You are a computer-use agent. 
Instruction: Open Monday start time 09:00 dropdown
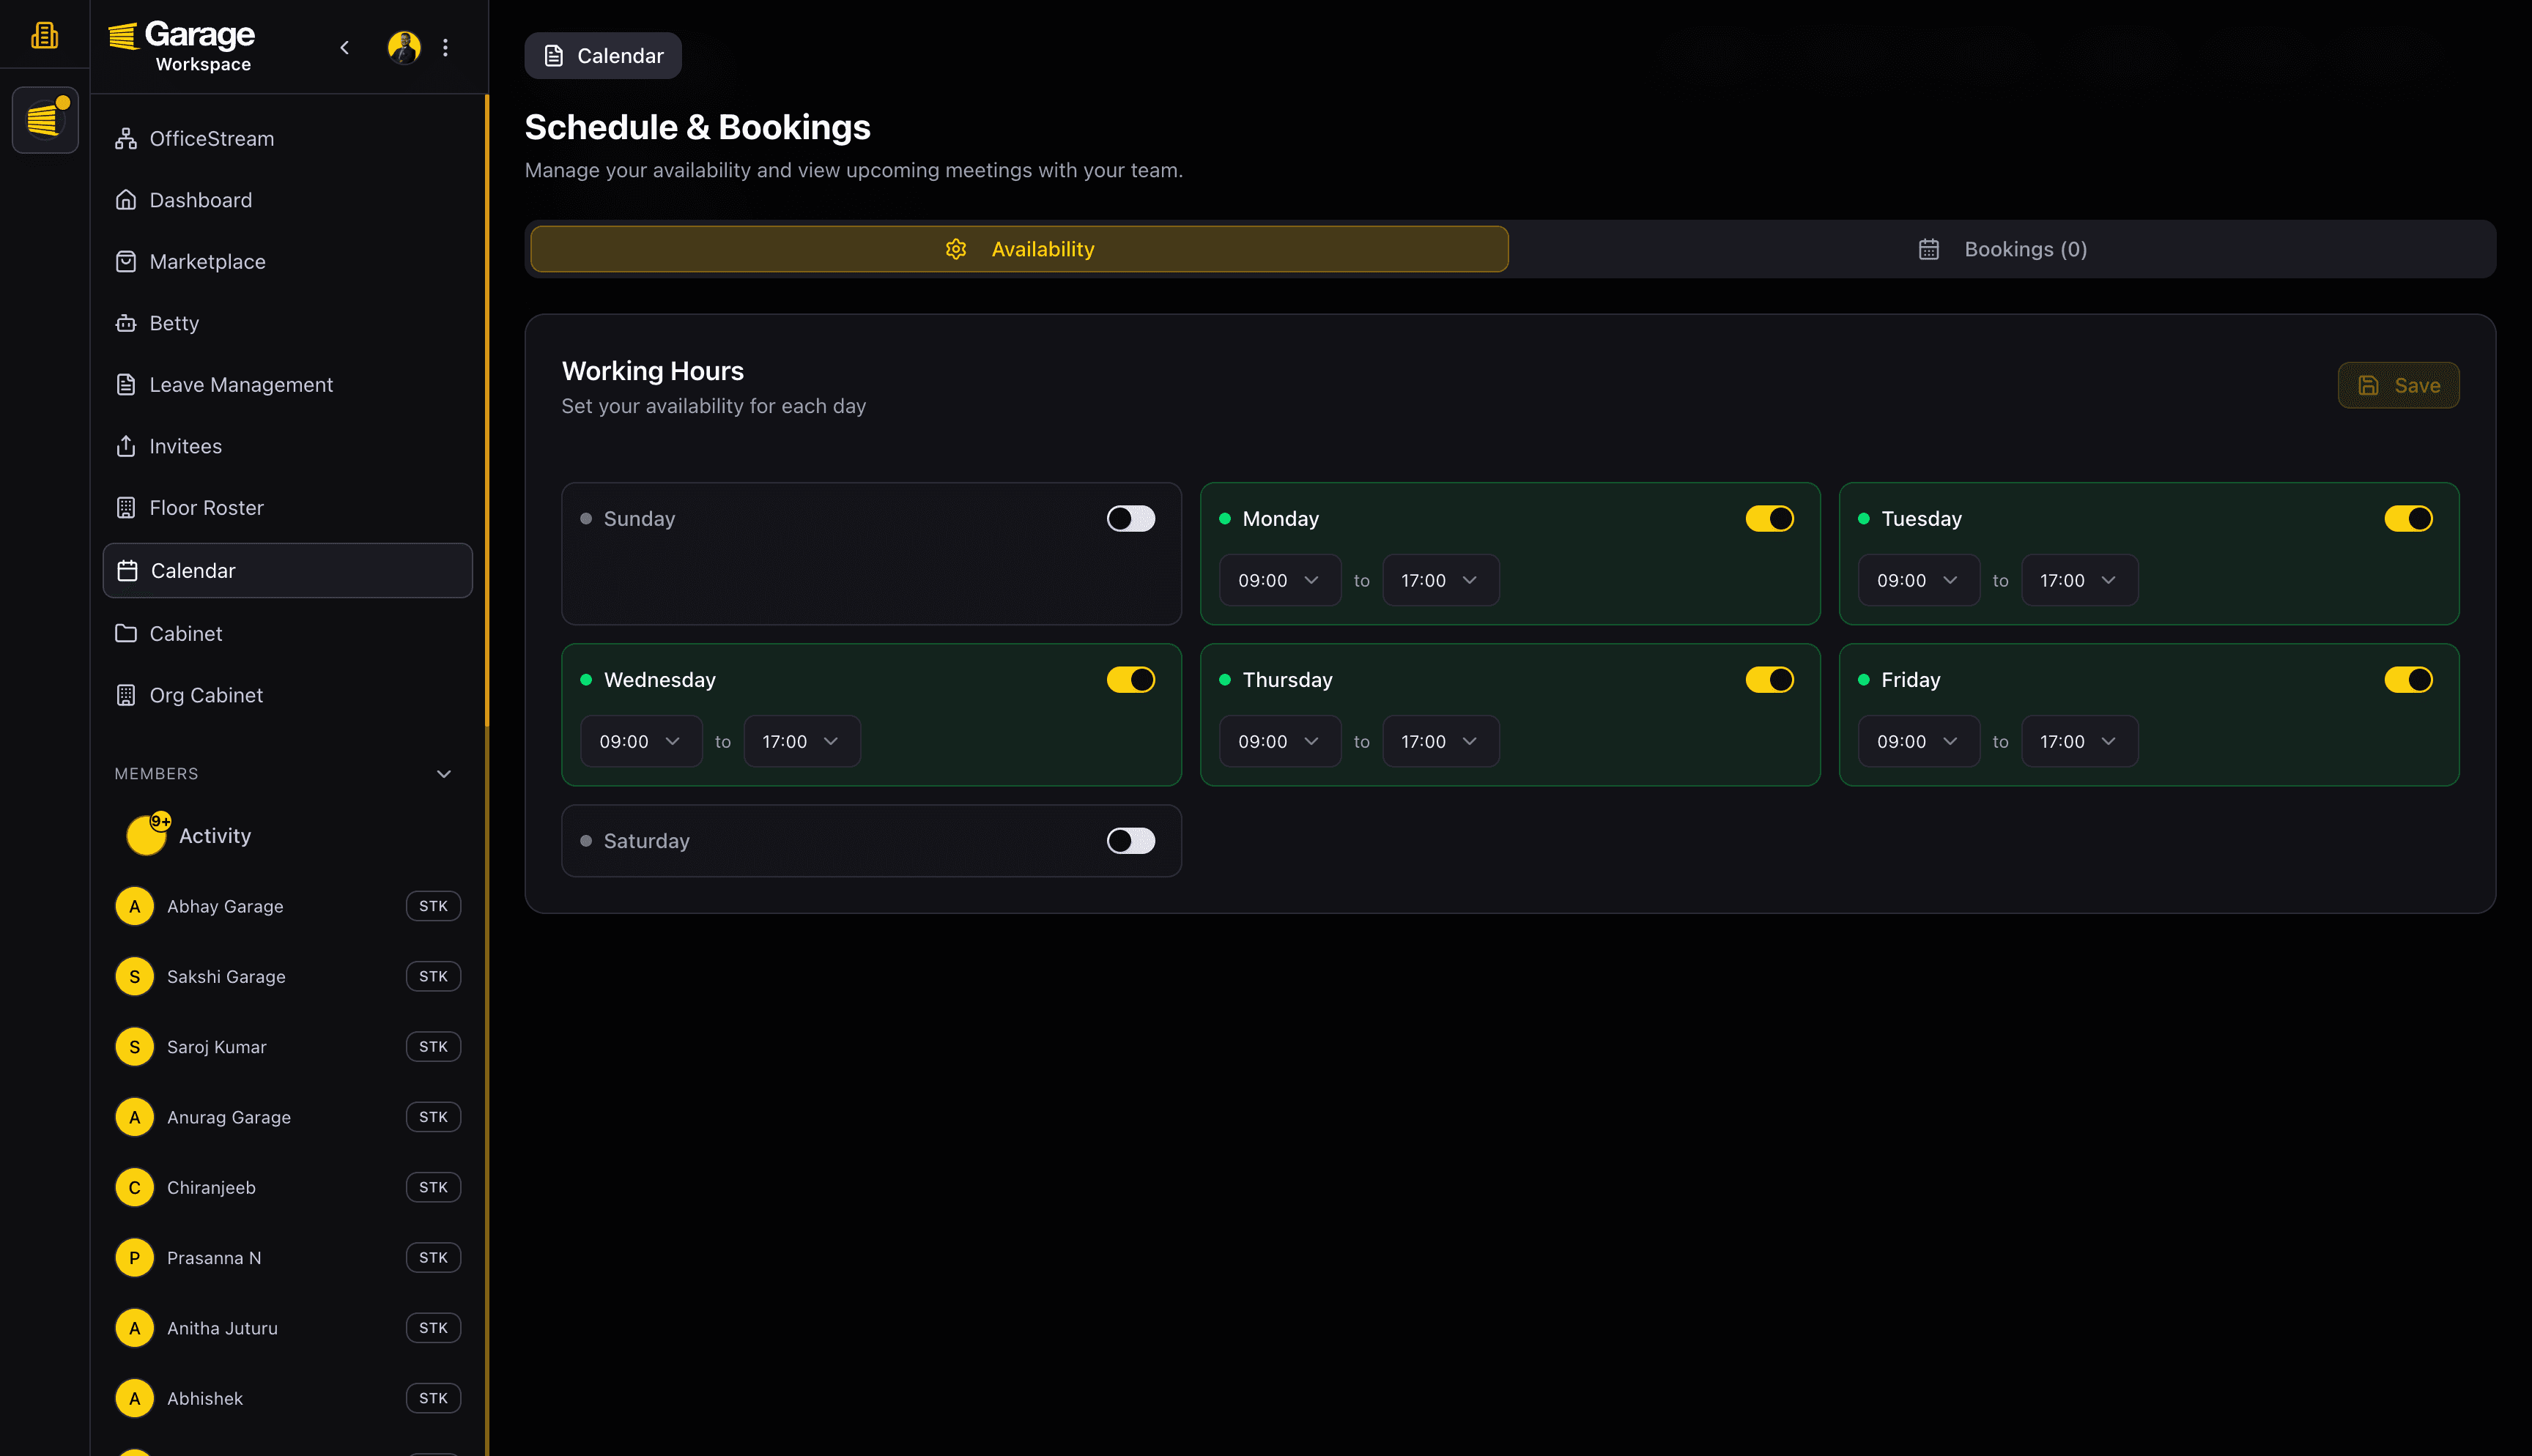tap(1279, 580)
